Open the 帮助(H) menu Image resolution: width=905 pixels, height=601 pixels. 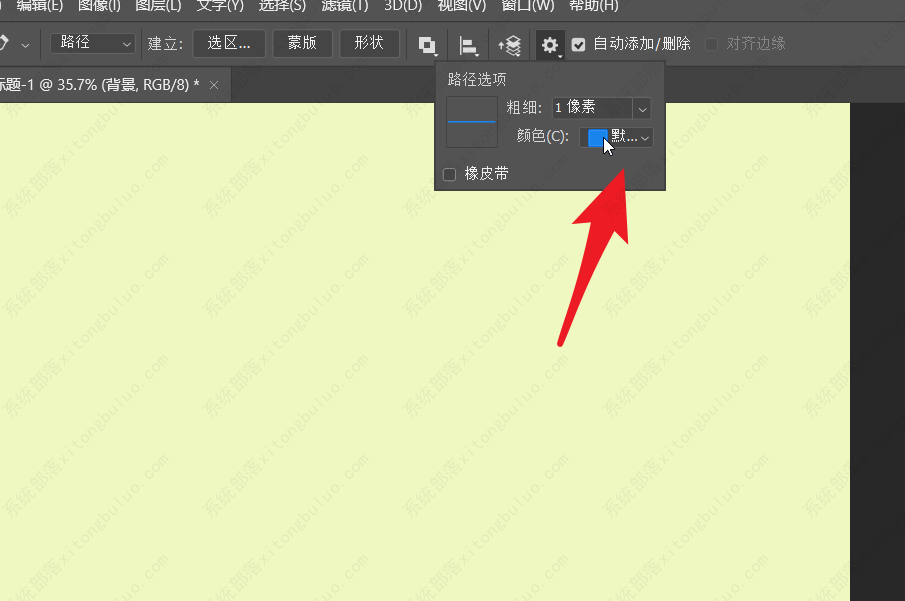[x=593, y=6]
